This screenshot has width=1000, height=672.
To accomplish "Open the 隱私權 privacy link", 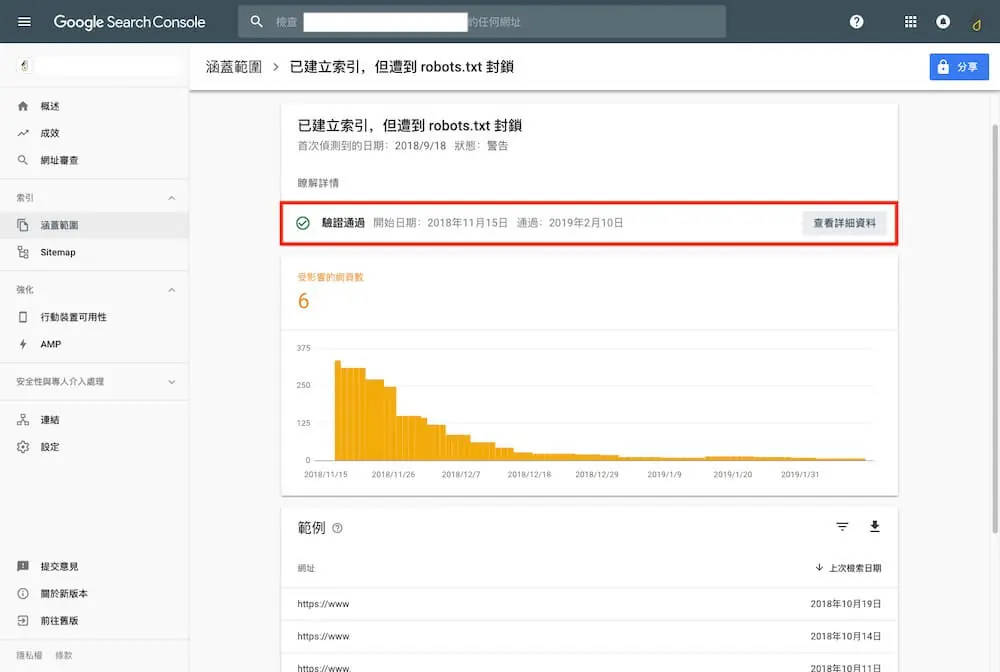I will 29,655.
